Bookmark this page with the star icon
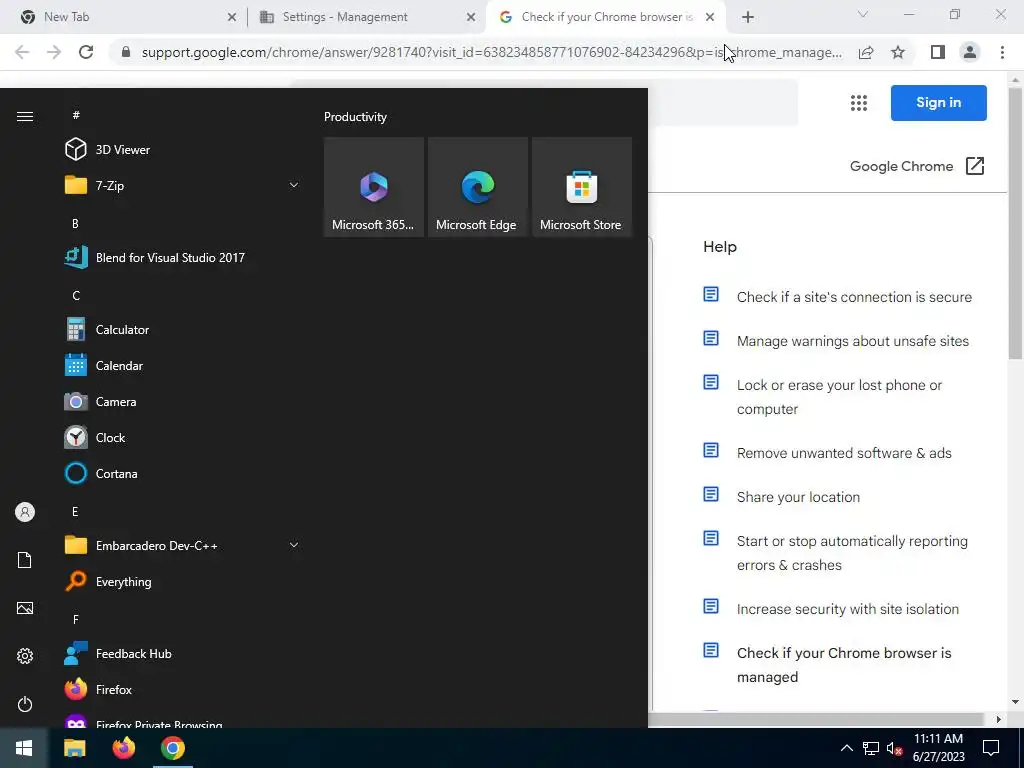Image resolution: width=1024 pixels, height=768 pixels. tap(898, 52)
